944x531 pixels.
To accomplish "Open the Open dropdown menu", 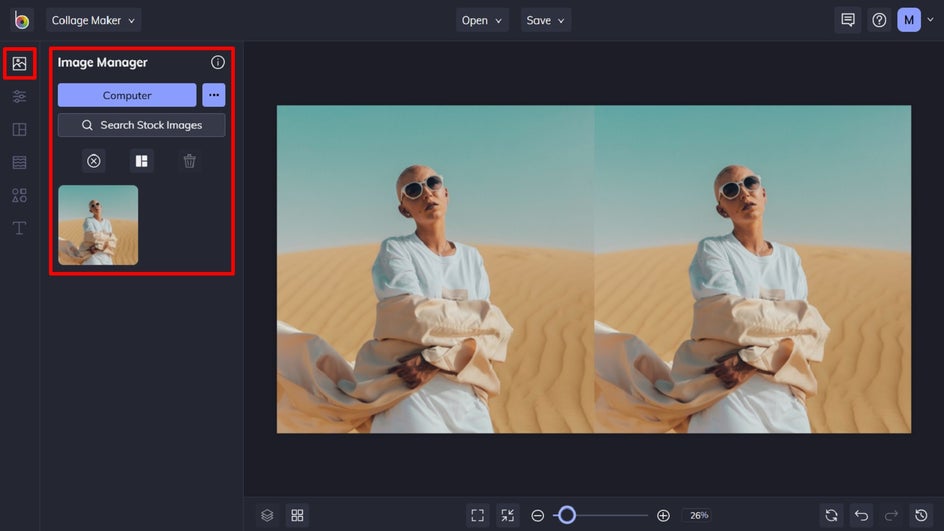I will pyautogui.click(x=482, y=20).
